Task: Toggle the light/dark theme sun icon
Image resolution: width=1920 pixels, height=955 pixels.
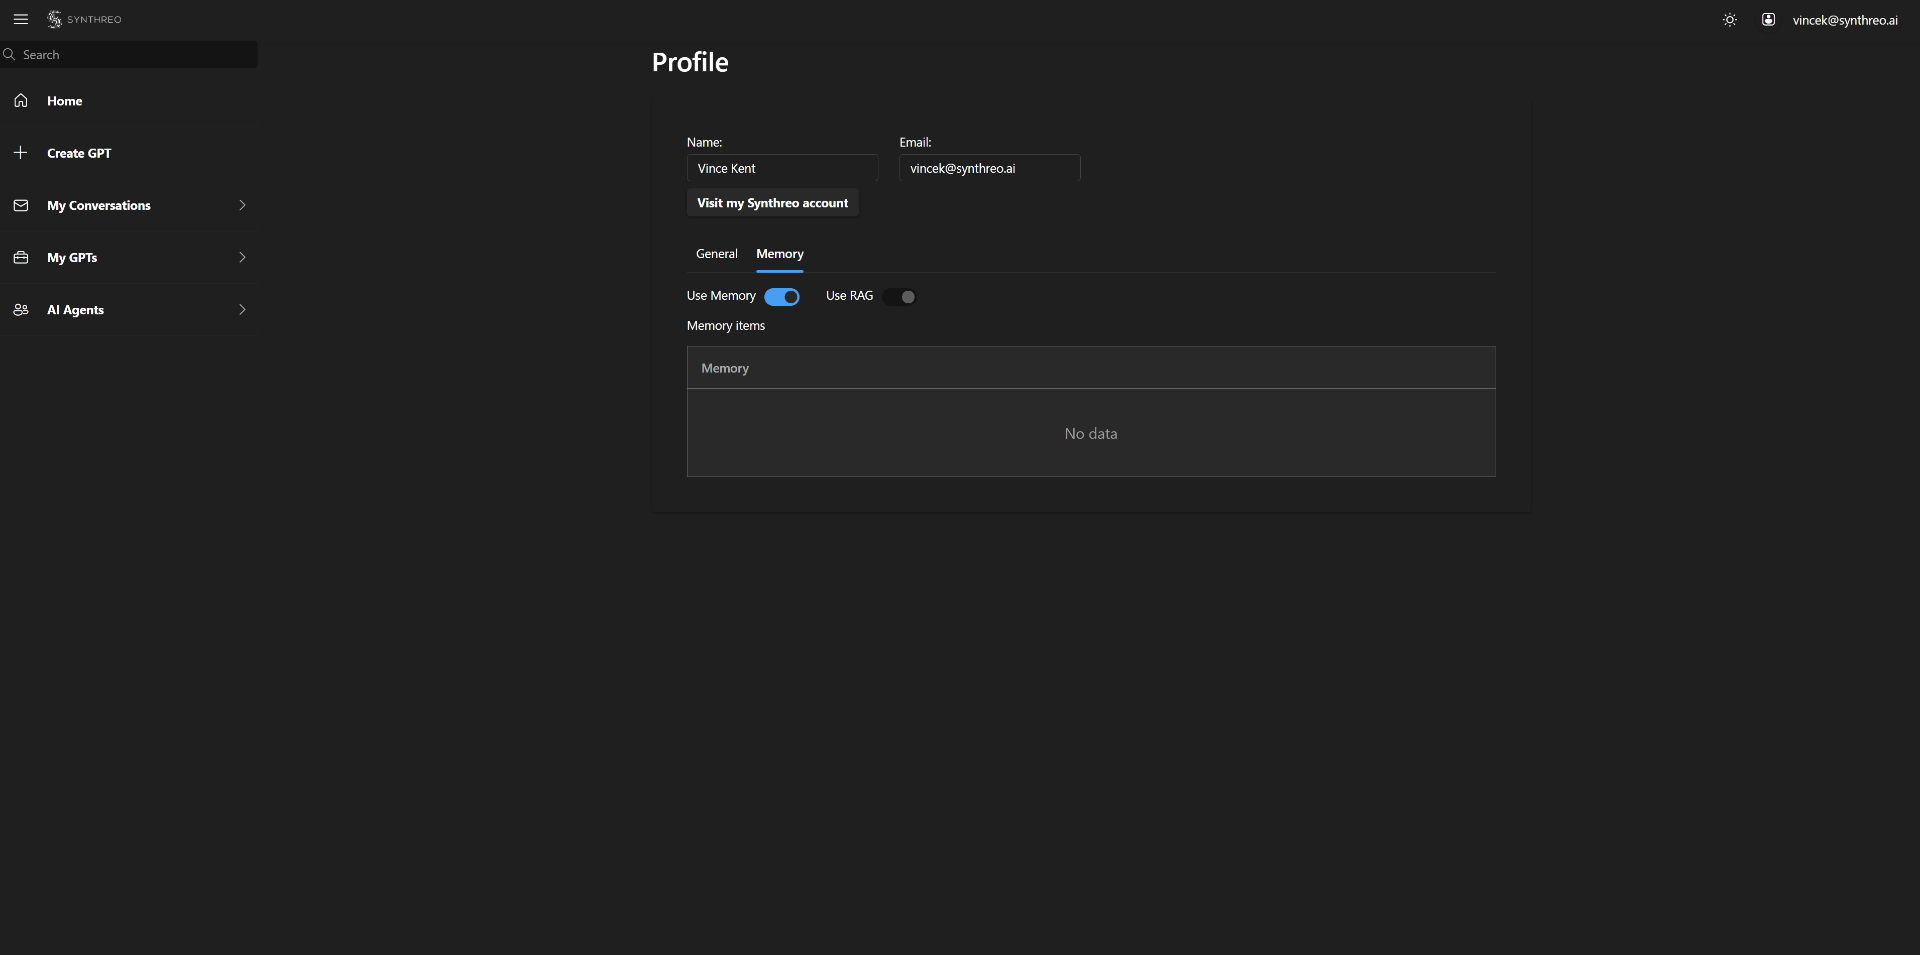Action: 1729,20
